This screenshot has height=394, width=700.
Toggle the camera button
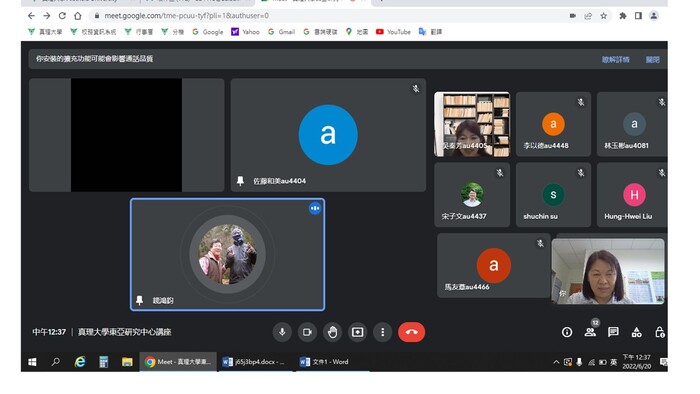point(307,332)
